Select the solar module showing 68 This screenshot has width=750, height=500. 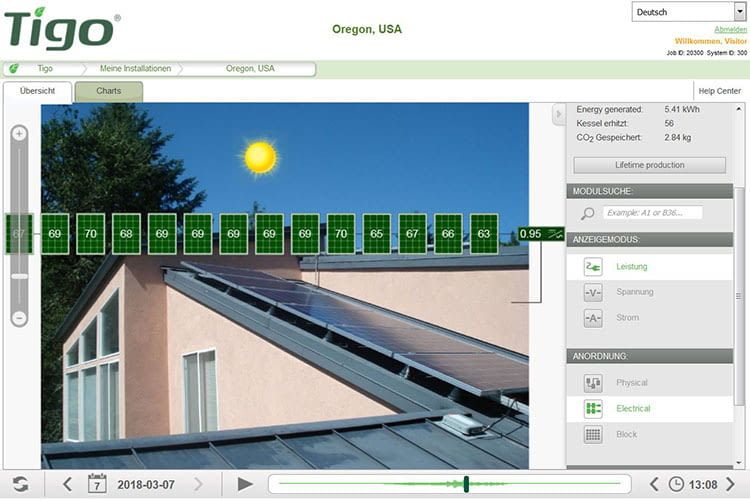tap(126, 234)
